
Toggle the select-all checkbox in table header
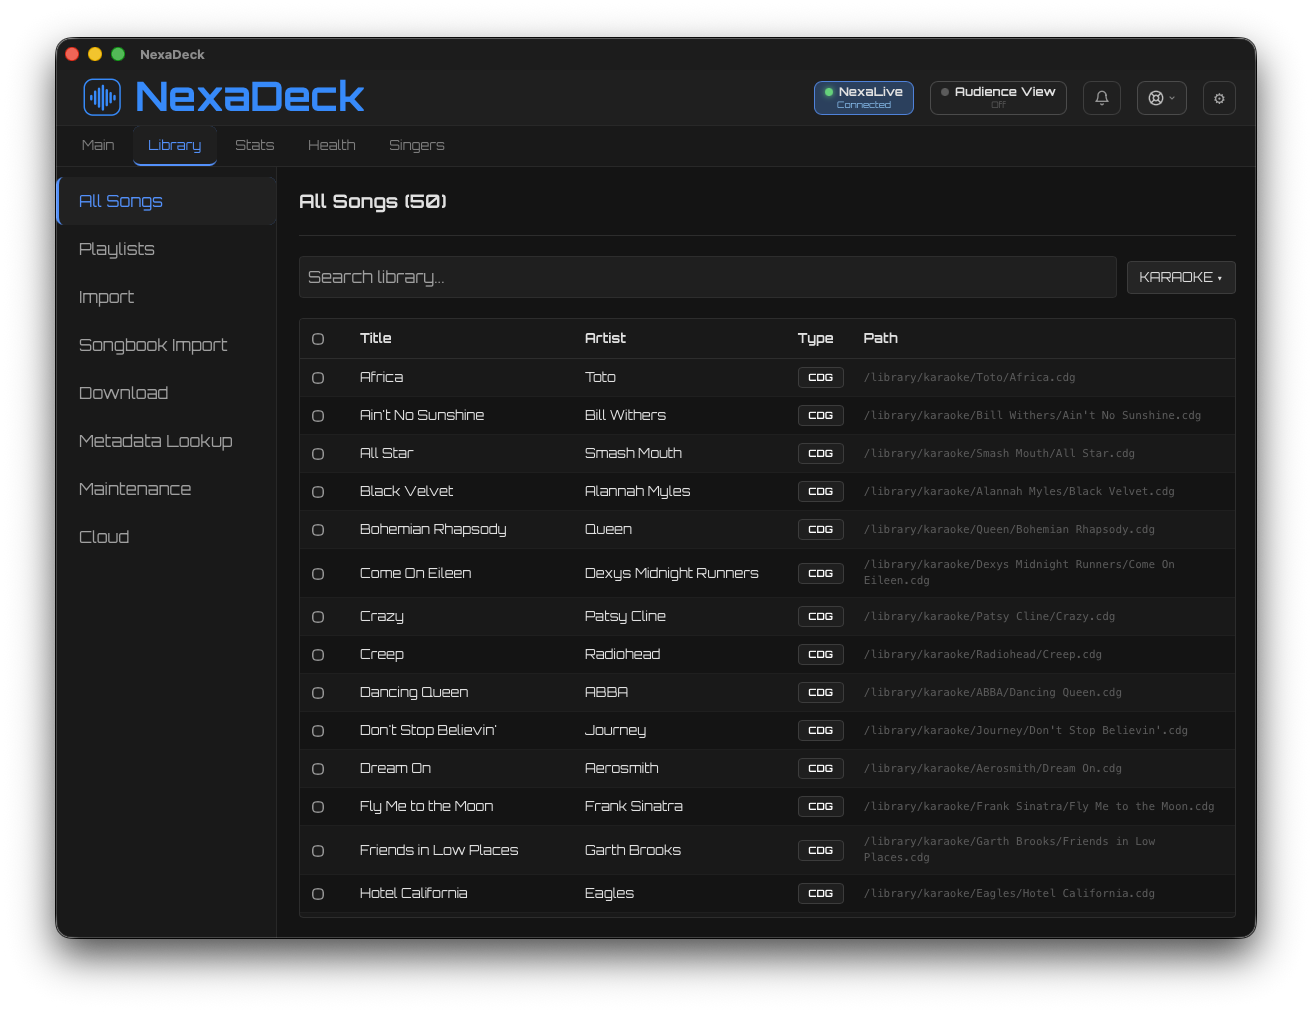click(318, 339)
